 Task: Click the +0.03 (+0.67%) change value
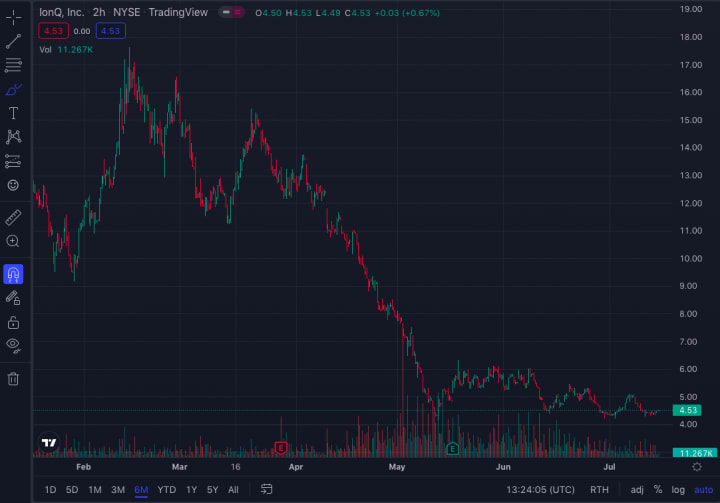pyautogui.click(x=407, y=13)
